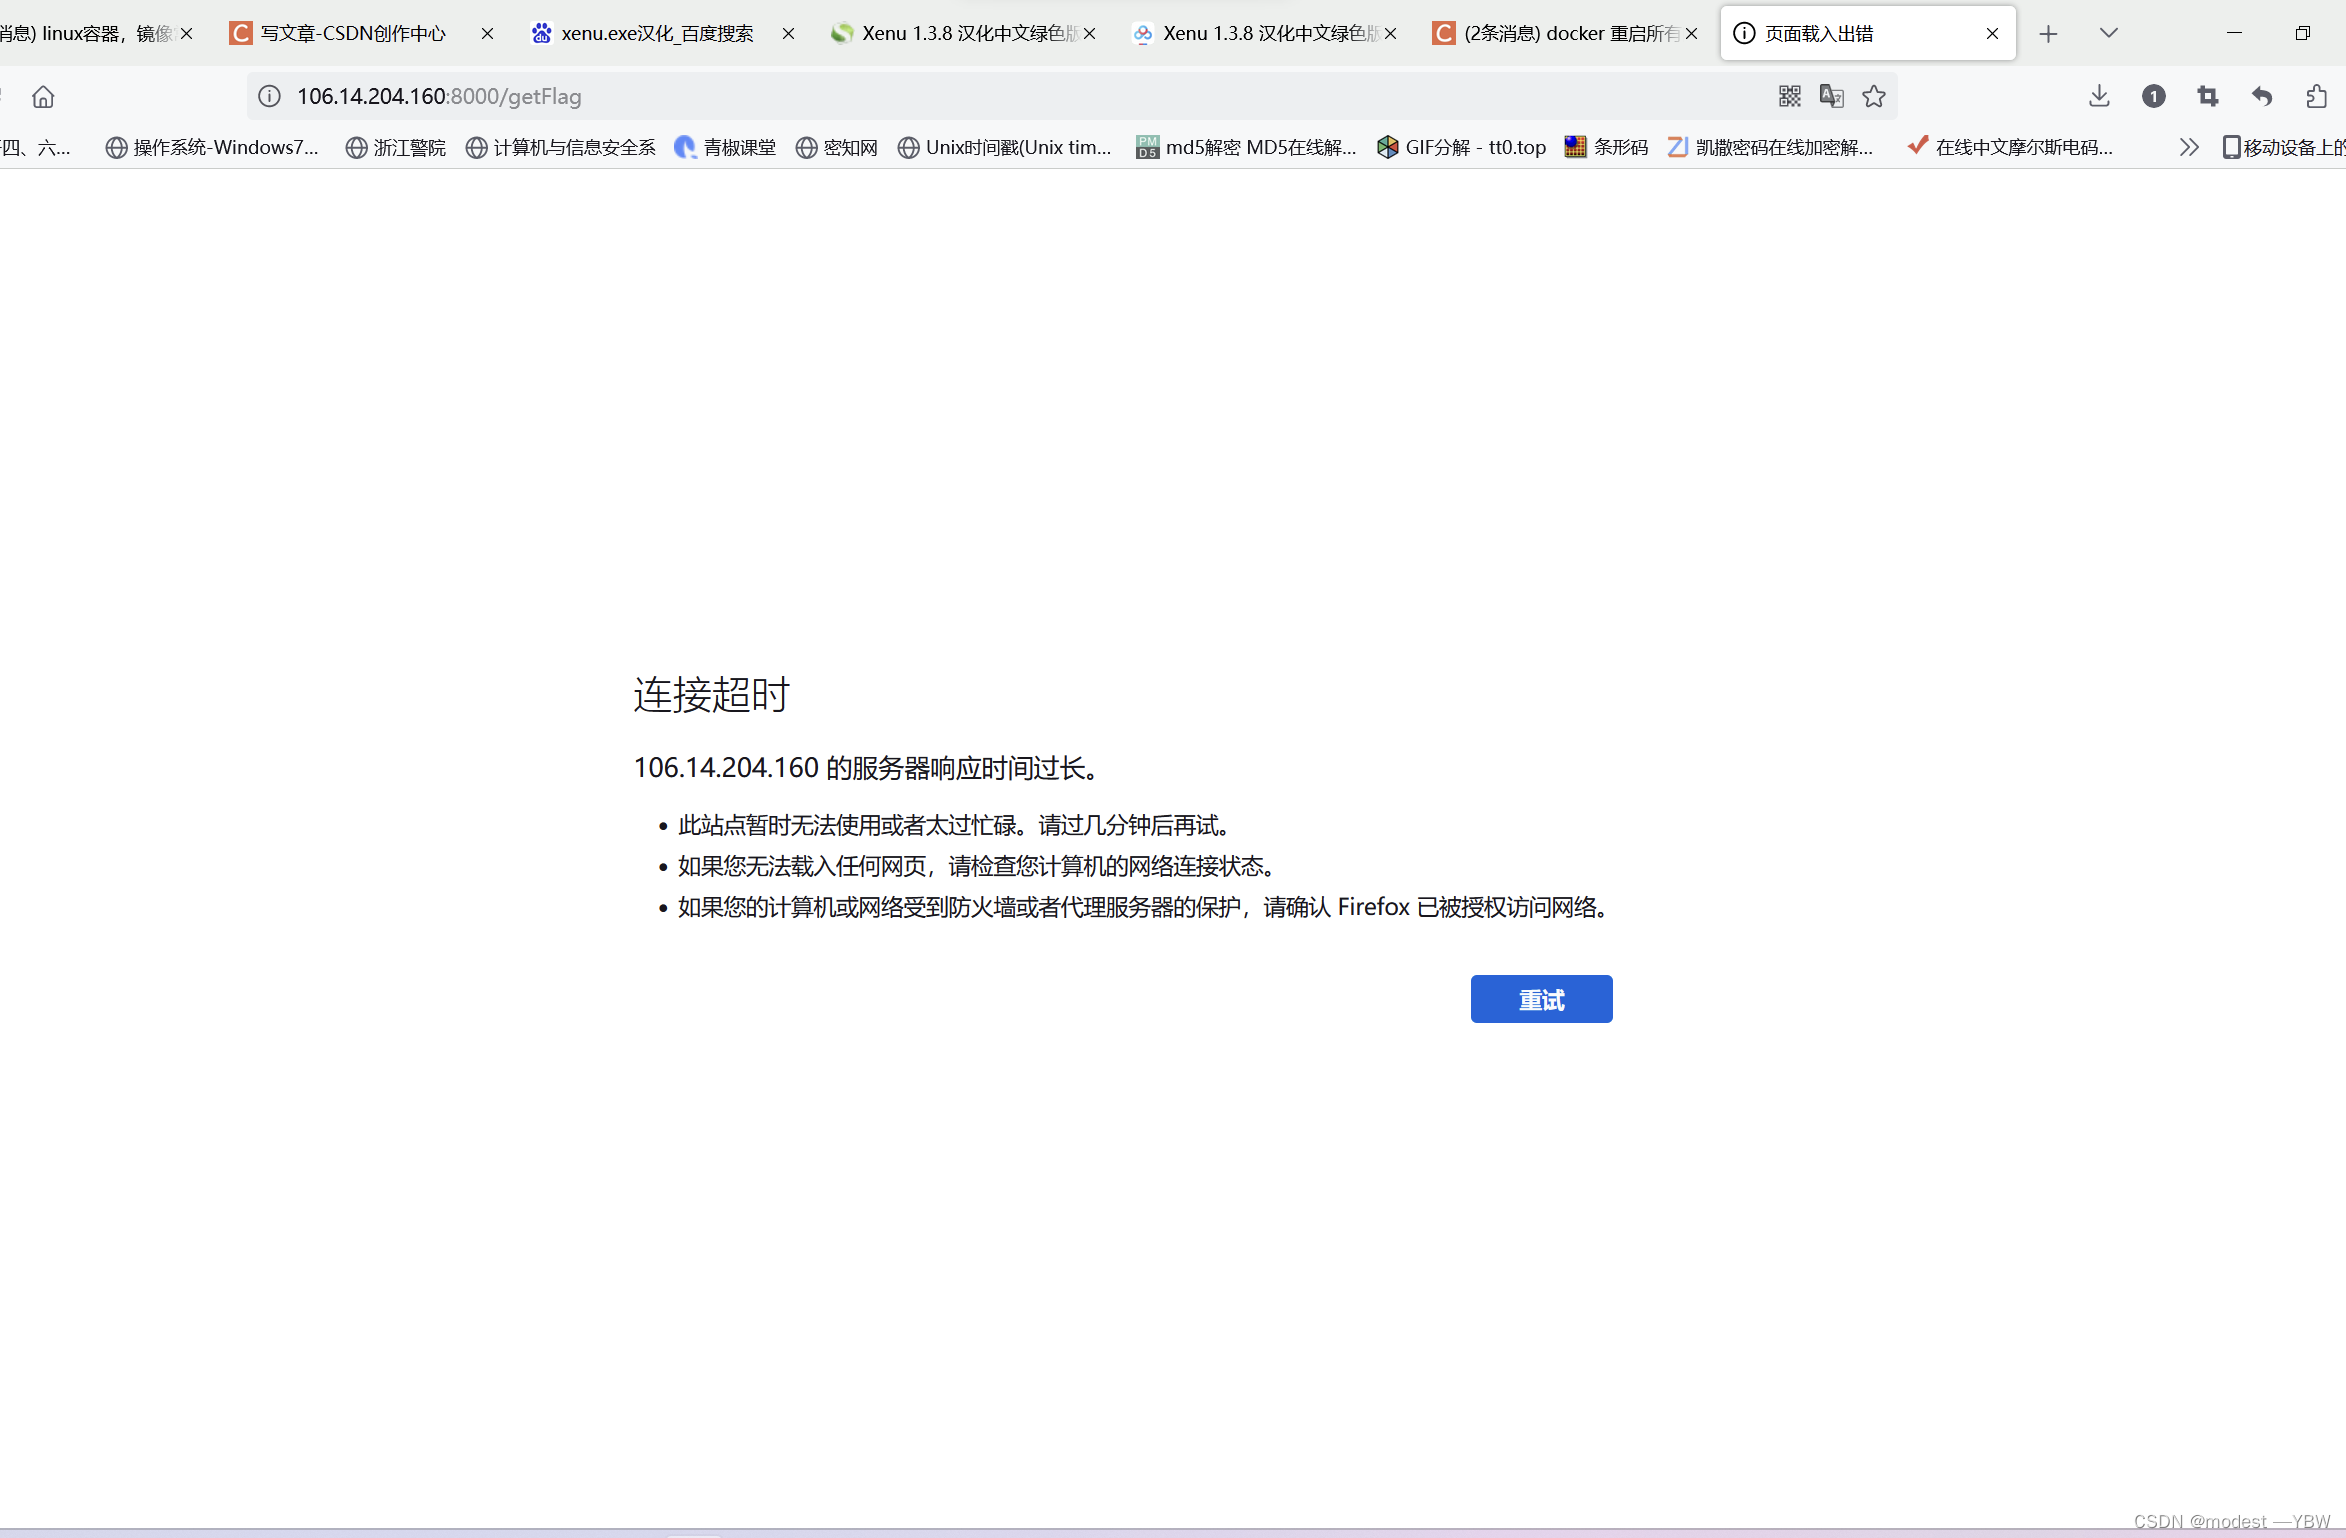The width and height of the screenshot is (2346, 1538).
Task: Expand the list all tabs chevron
Action: 2109,33
